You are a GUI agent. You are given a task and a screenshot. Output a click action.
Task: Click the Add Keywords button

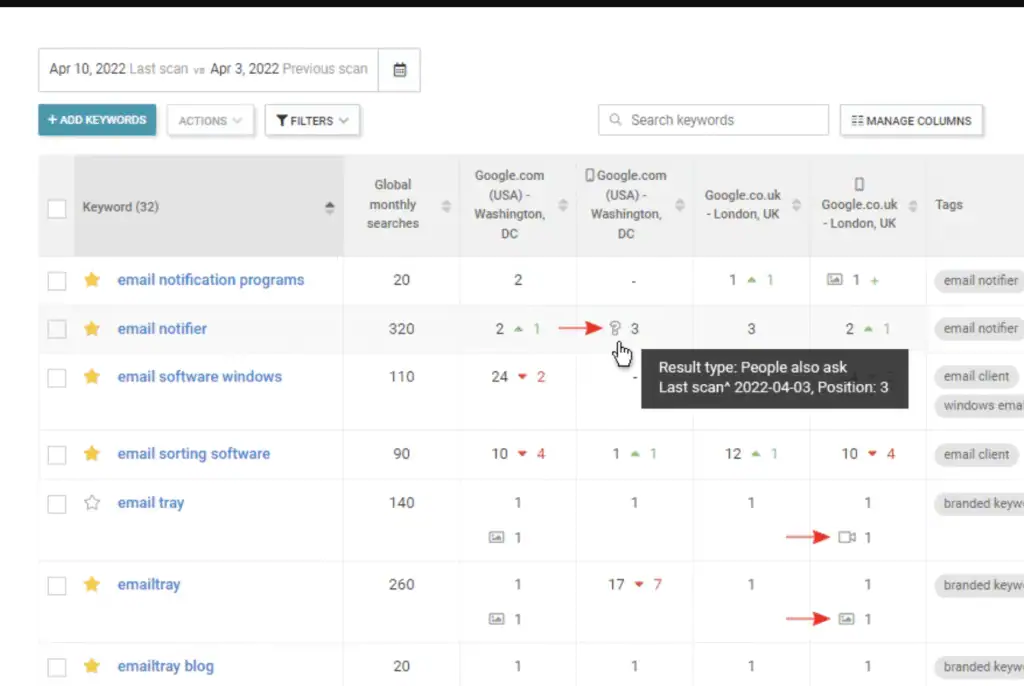coord(97,120)
